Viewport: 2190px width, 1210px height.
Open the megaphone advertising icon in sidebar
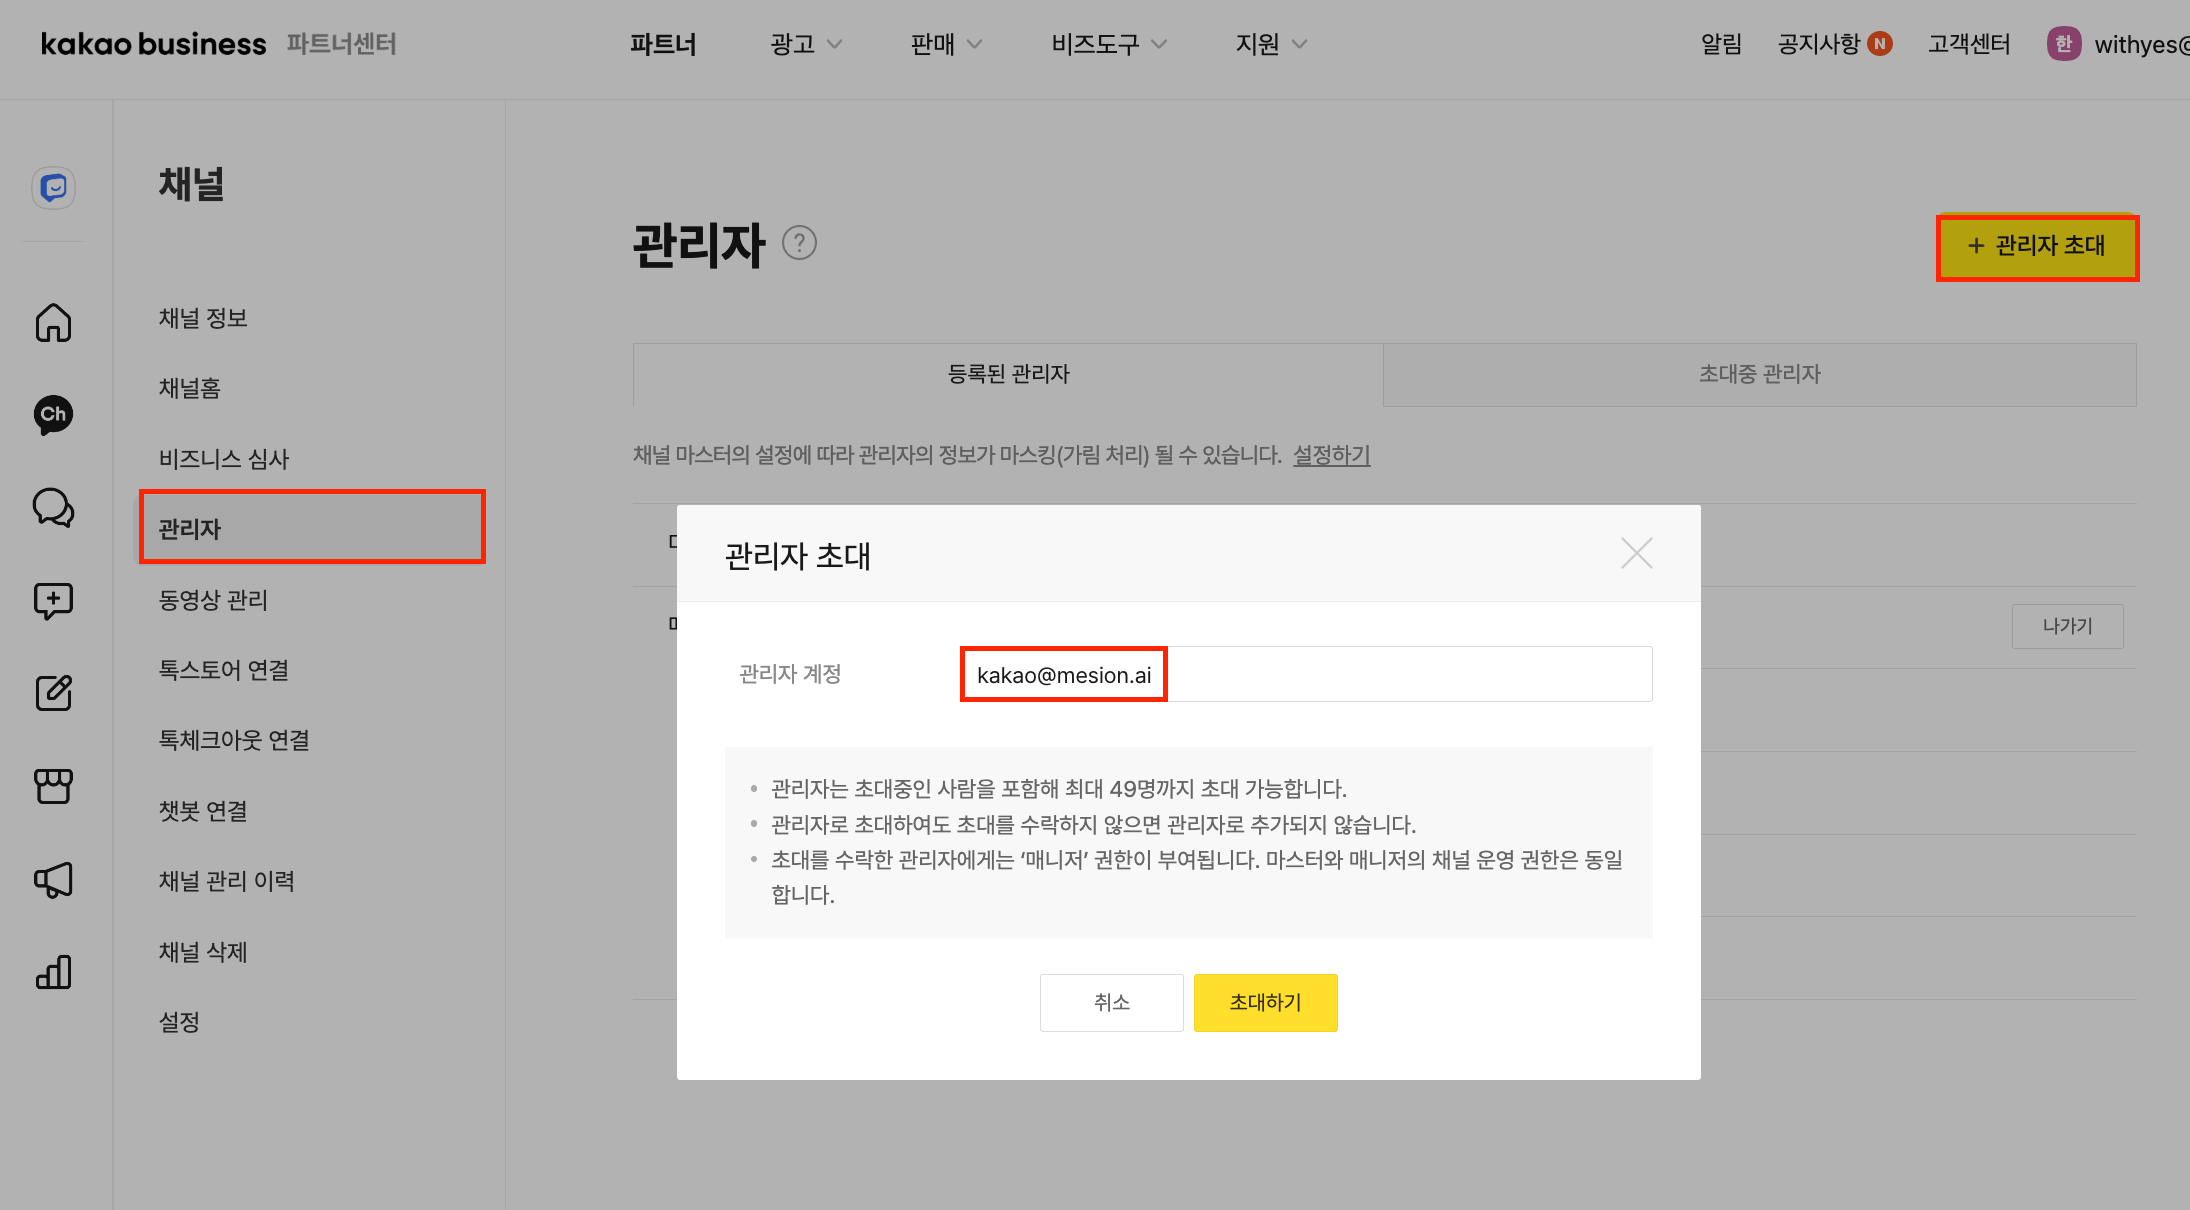(x=54, y=879)
